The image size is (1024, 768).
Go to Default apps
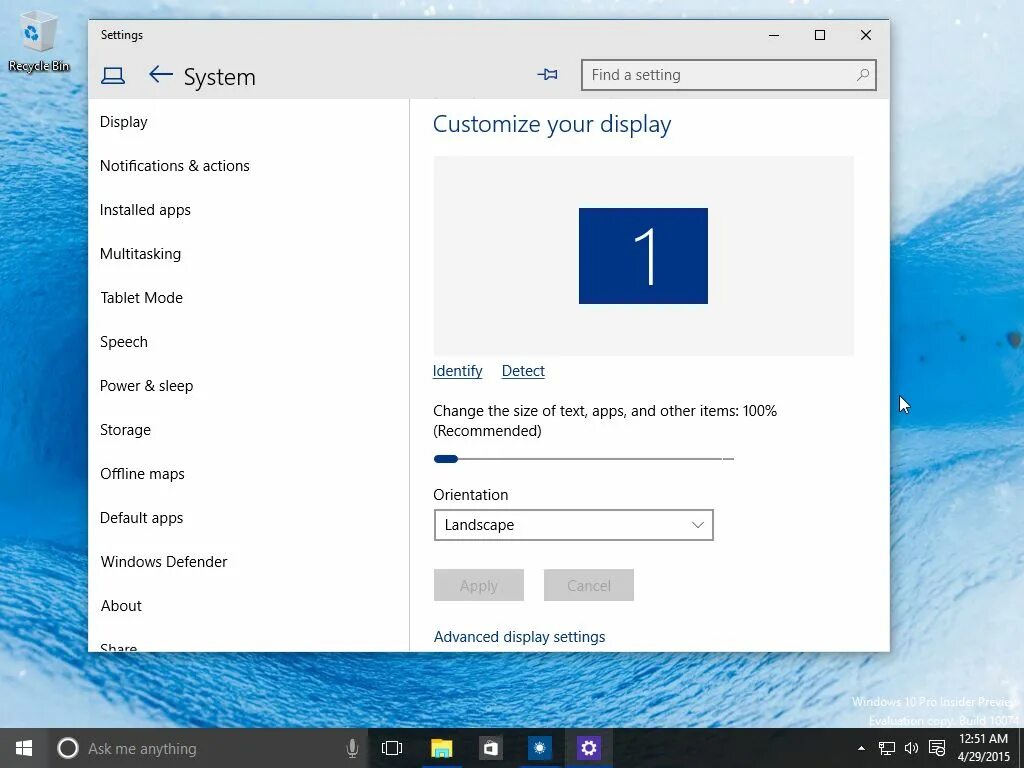(141, 518)
